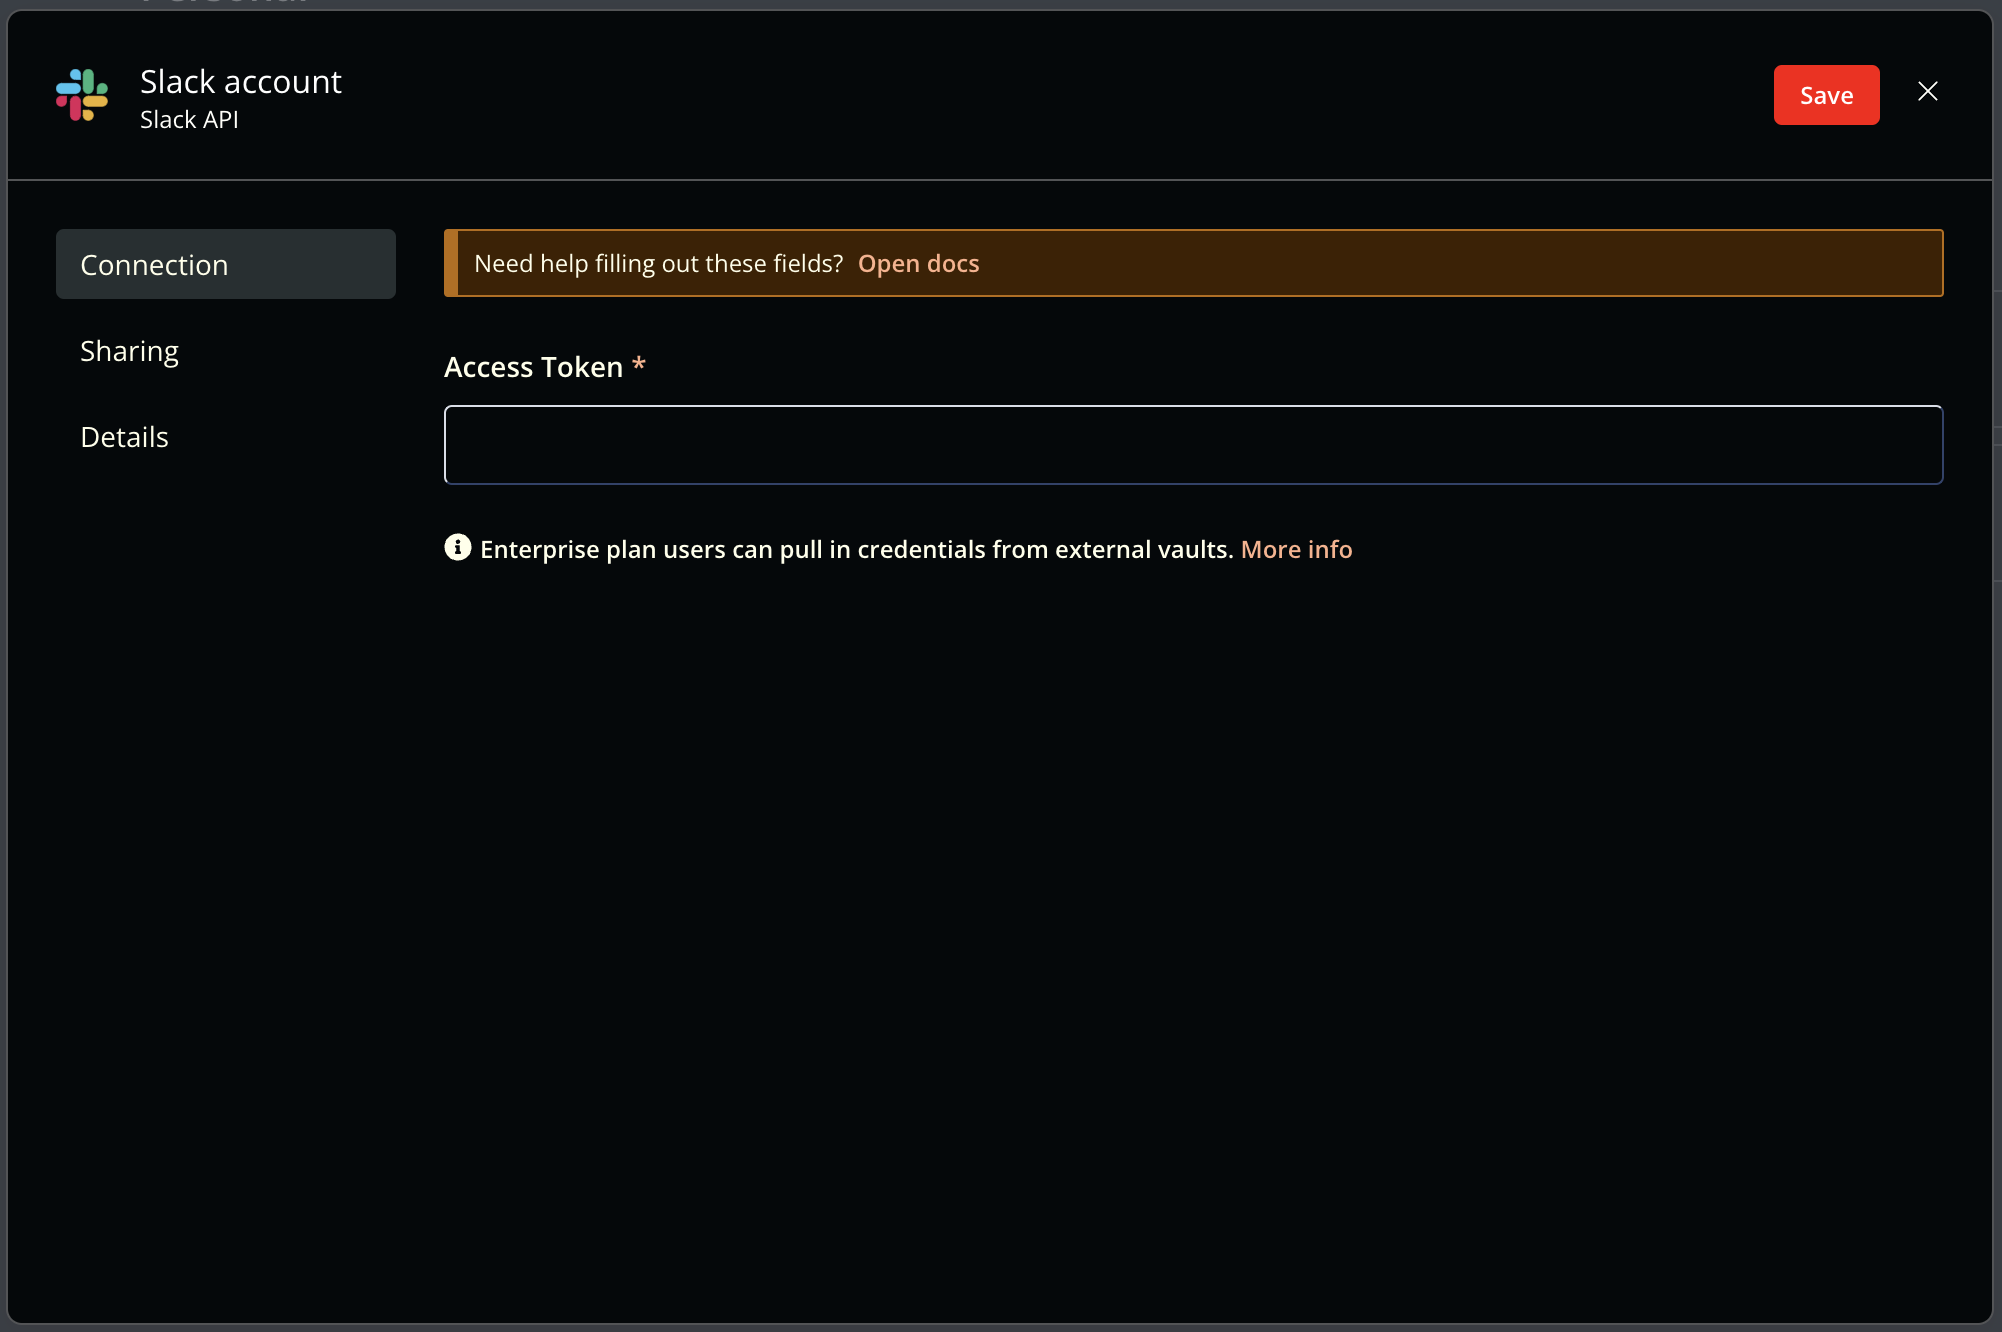Click the Access Token field label

(533, 367)
